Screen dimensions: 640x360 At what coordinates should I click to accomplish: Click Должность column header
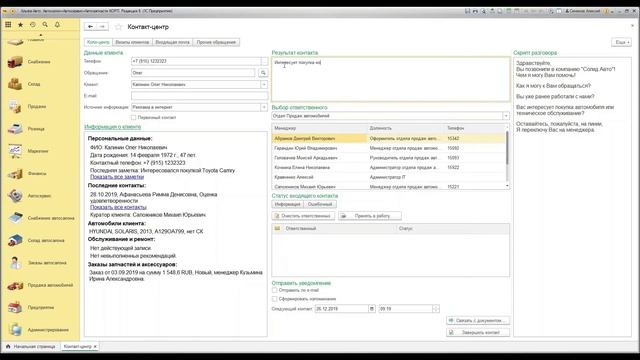(x=405, y=128)
